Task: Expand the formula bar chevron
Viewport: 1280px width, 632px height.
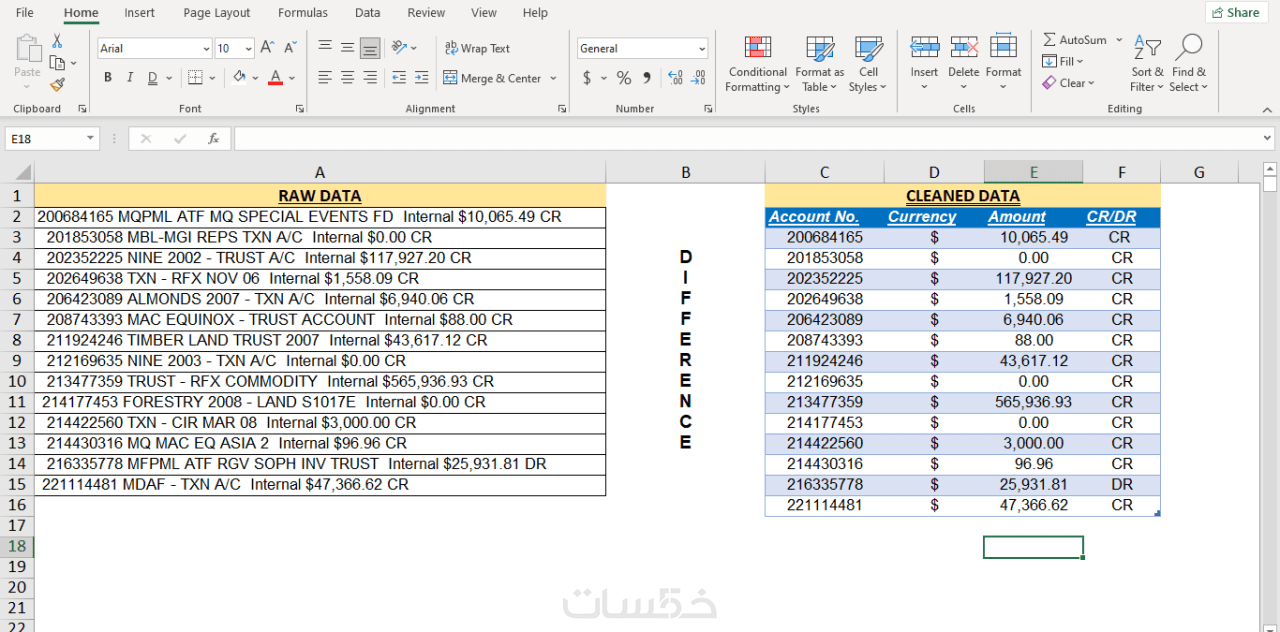Action: 1268,139
